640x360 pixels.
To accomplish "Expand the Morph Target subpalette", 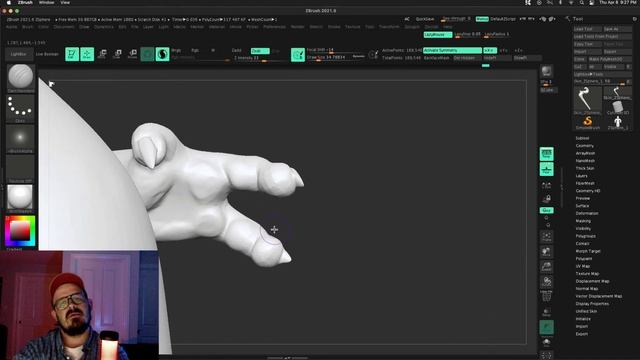I will pos(588,251).
